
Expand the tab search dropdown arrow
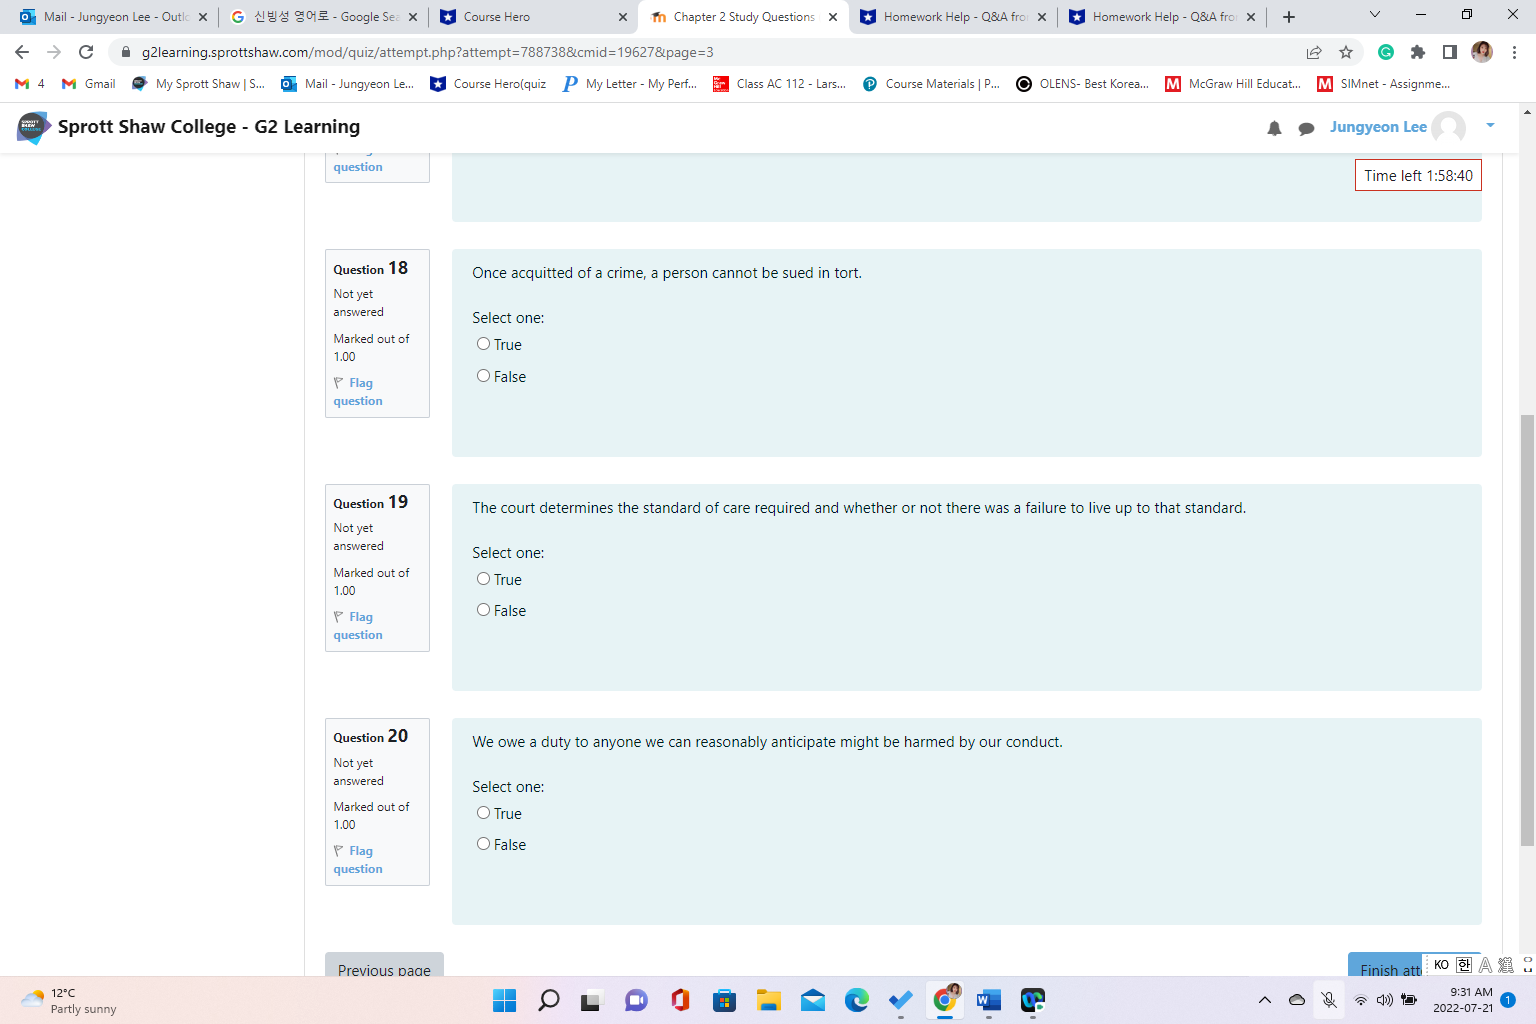(1374, 14)
